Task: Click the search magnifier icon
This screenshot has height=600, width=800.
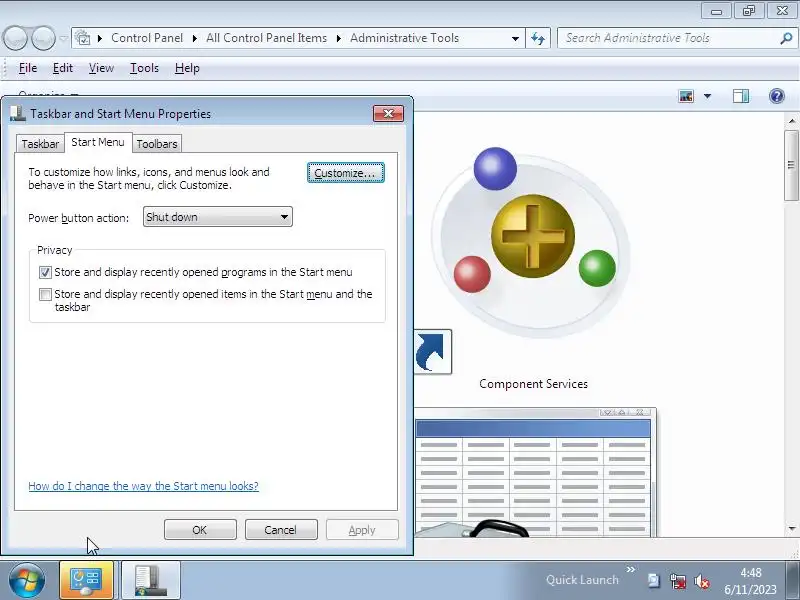Action: click(786, 38)
